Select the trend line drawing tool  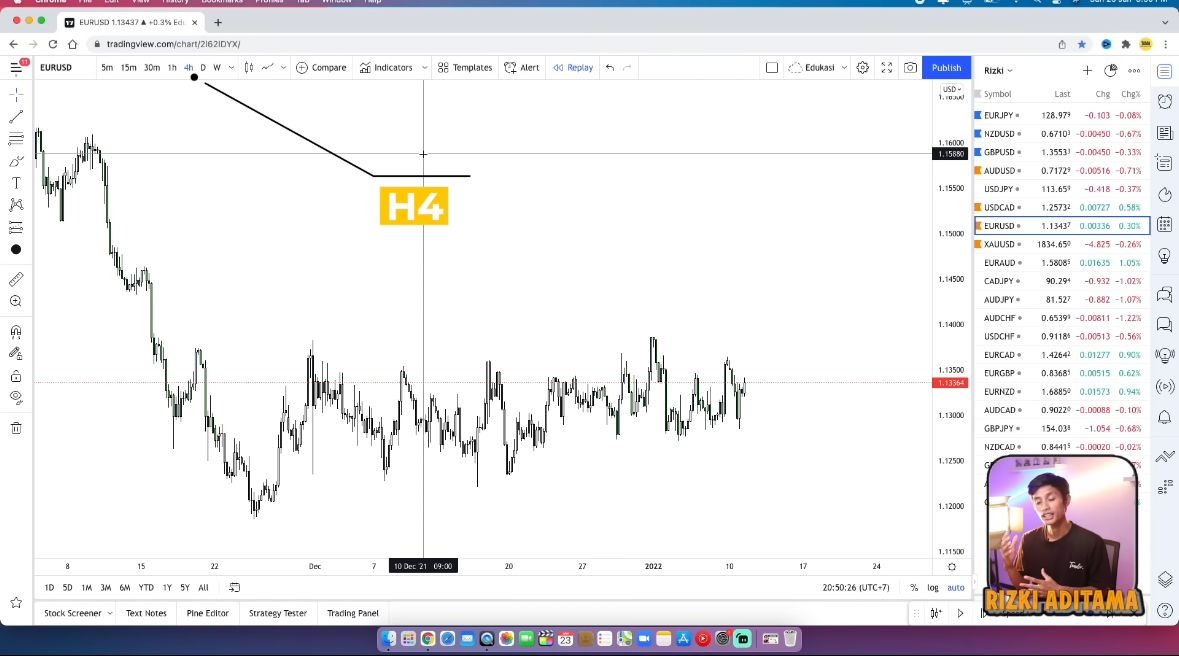(16, 117)
